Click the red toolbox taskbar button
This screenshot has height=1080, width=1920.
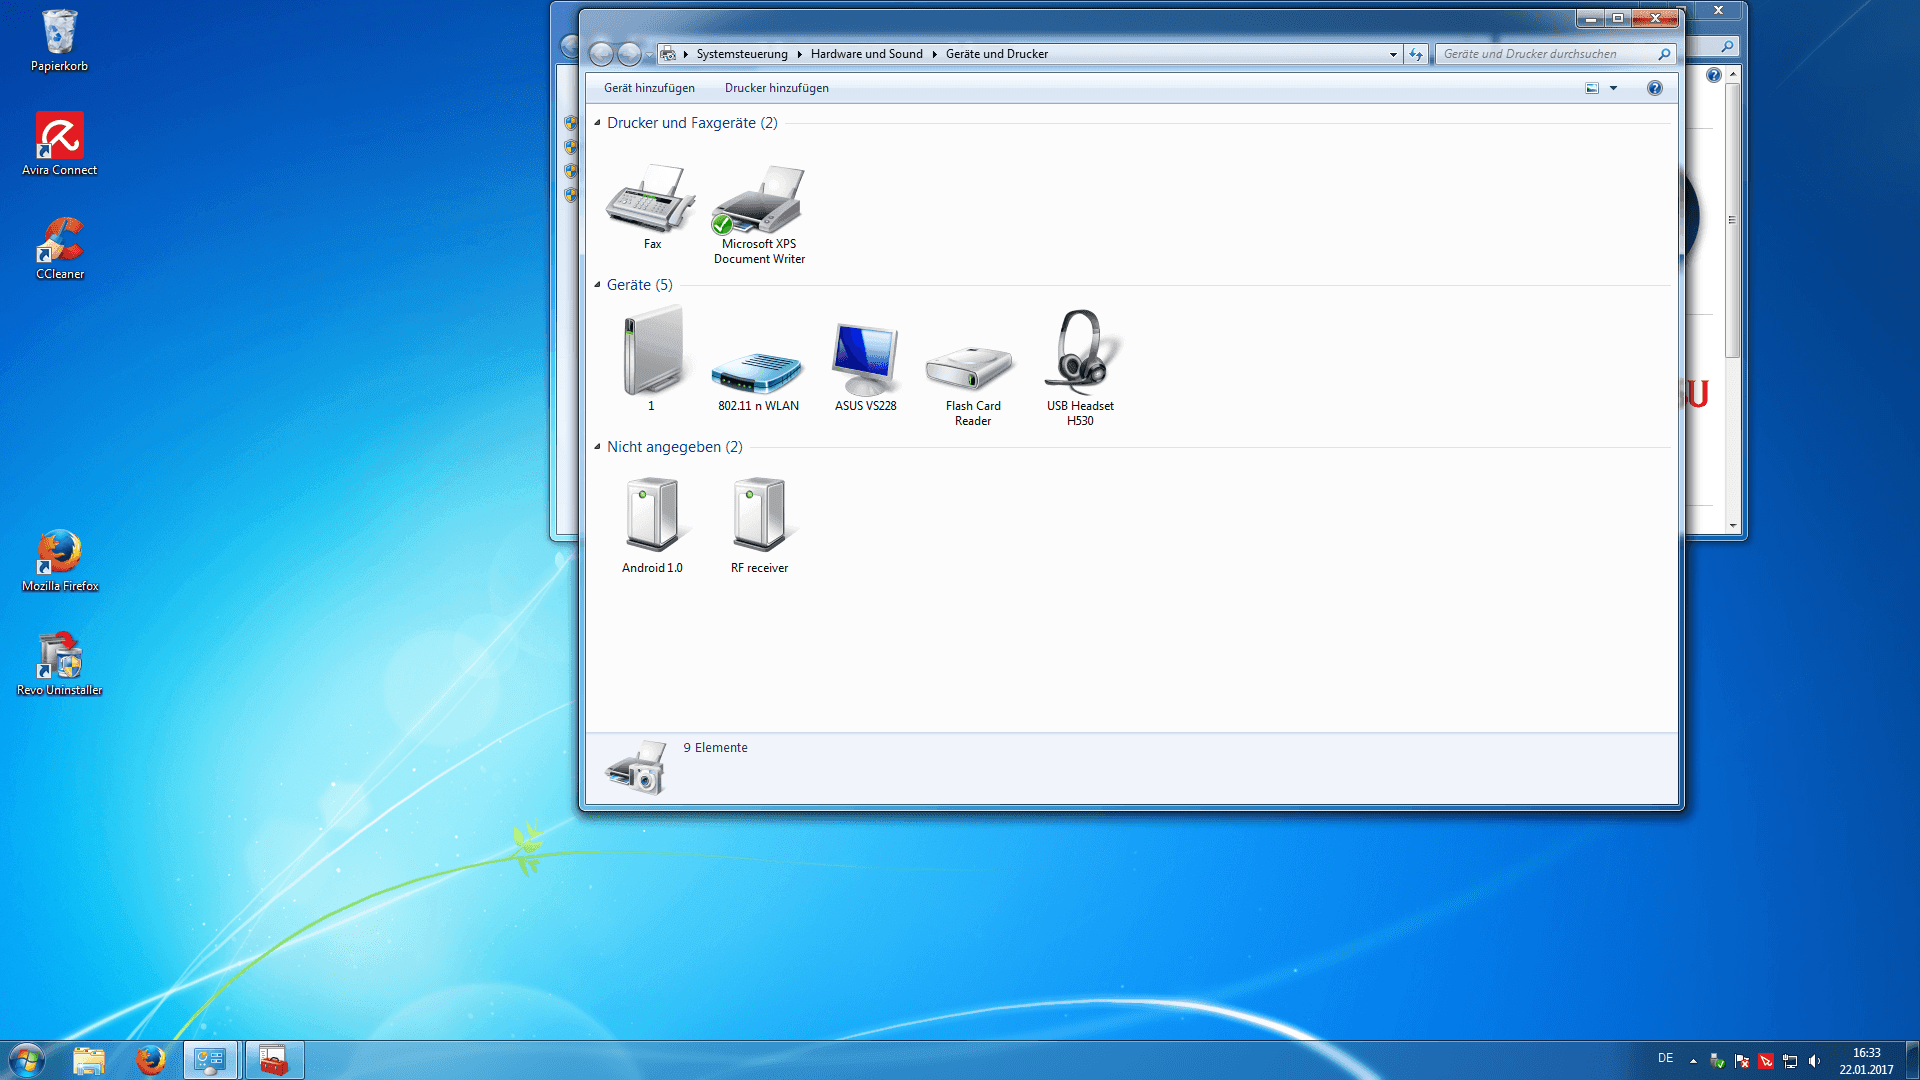tap(273, 1060)
